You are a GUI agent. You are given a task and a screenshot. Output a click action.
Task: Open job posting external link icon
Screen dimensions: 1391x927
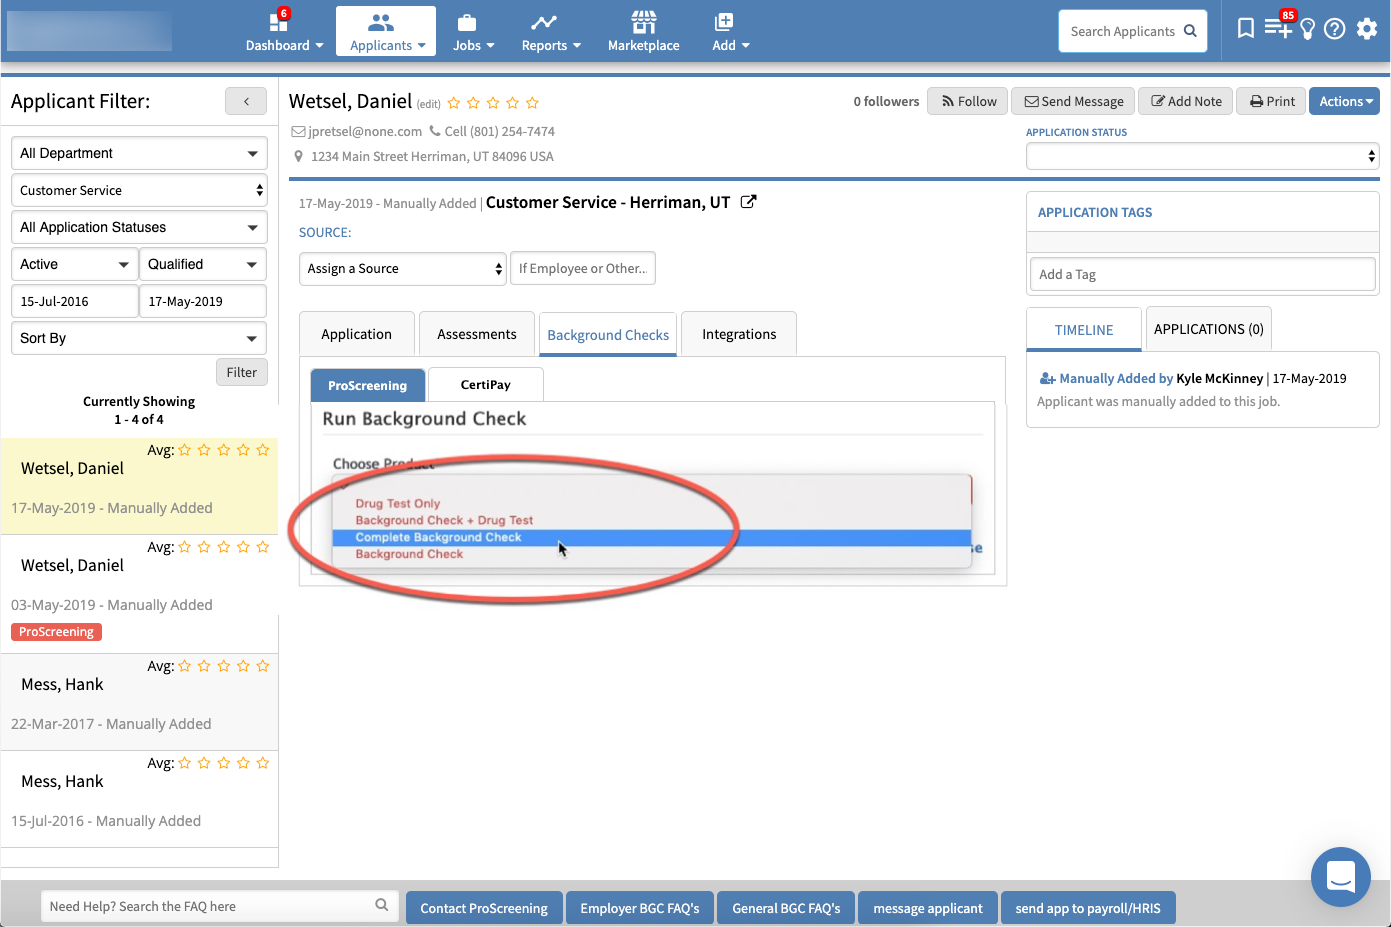click(x=748, y=202)
